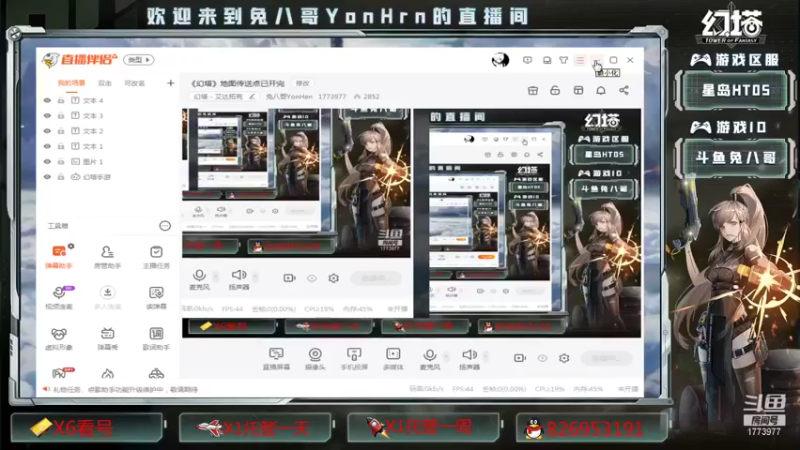The image size is (800, 450).
Task: Open the 虚拟形象 tool
Action: tap(59, 338)
